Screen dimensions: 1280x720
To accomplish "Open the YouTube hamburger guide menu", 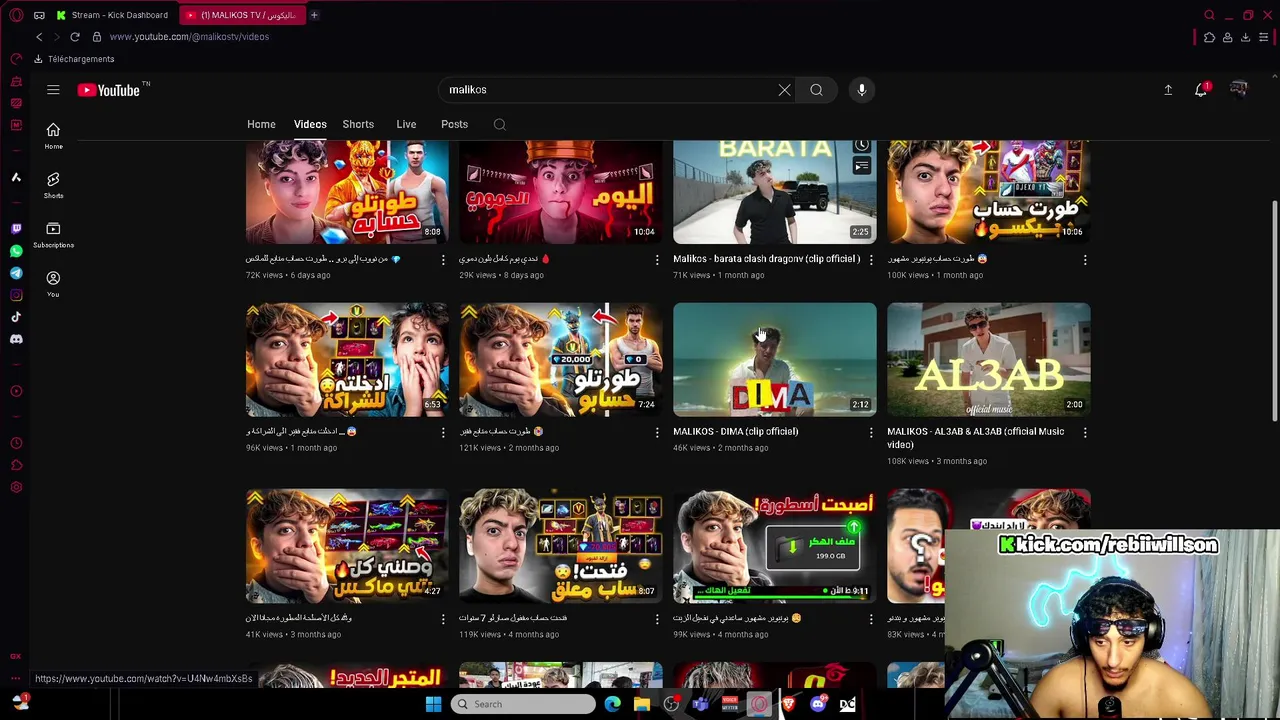I will [x=53, y=90].
